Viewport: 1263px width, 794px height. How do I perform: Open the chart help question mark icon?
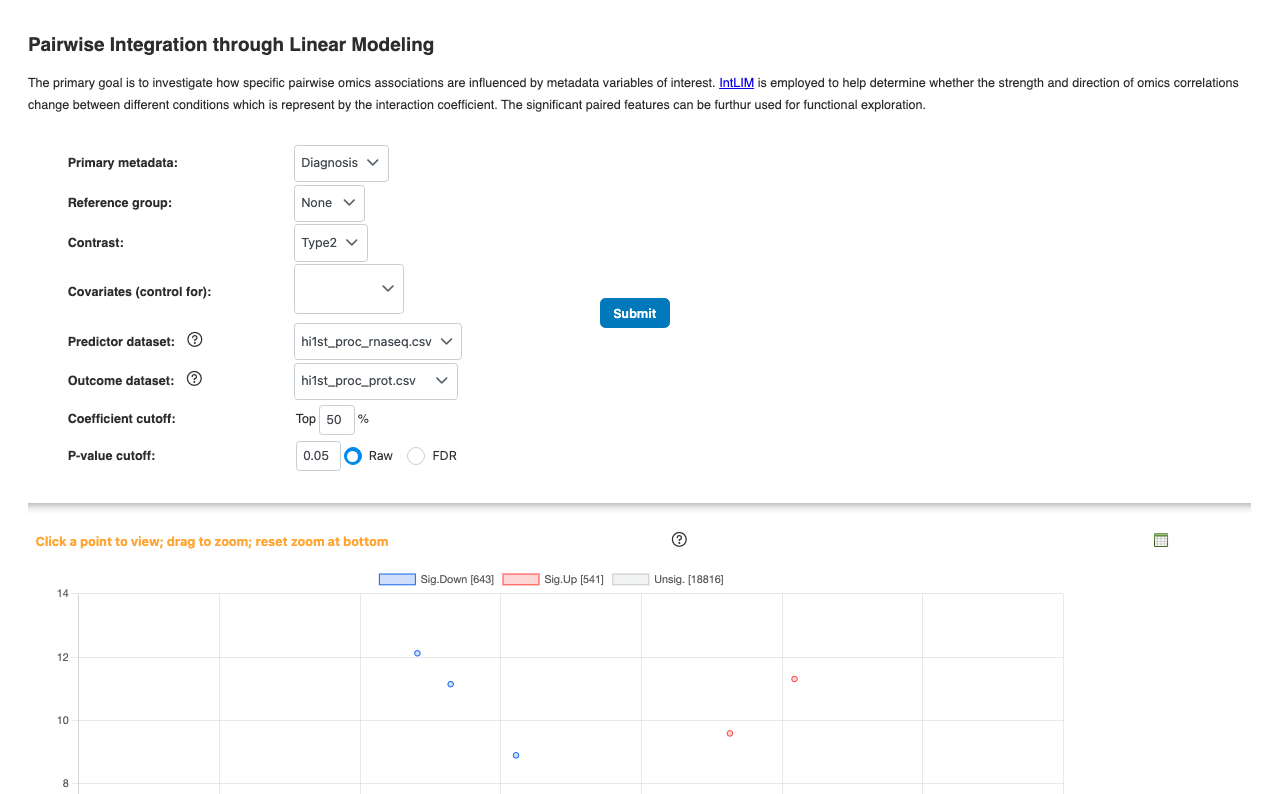point(680,540)
